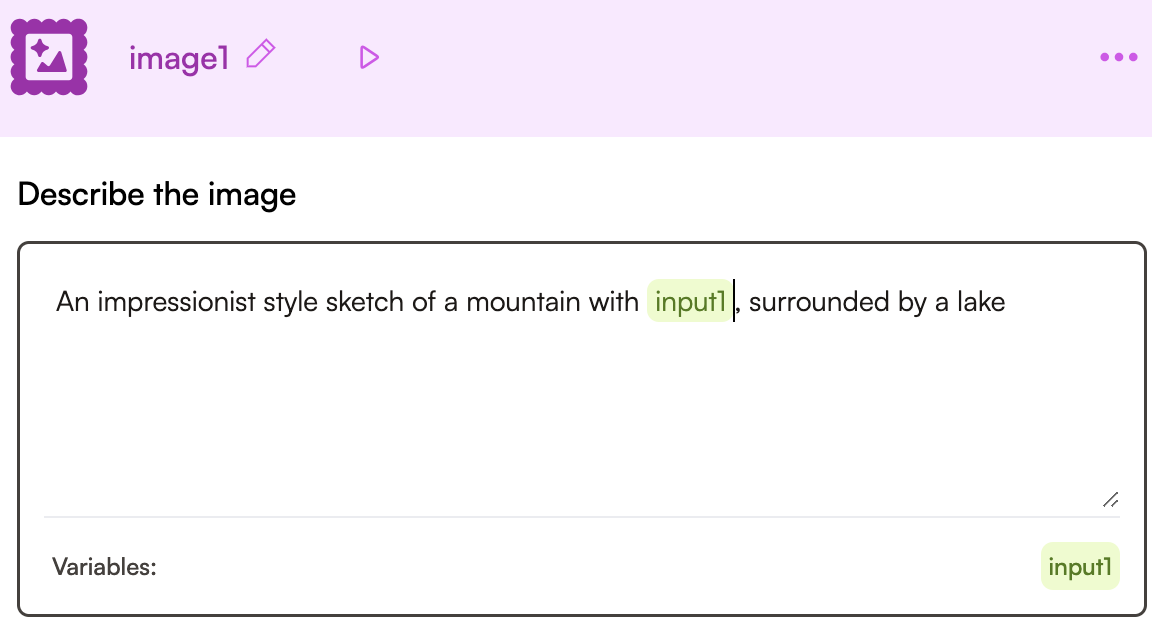
Task: Click the purple image block icon
Action: click(x=49, y=57)
